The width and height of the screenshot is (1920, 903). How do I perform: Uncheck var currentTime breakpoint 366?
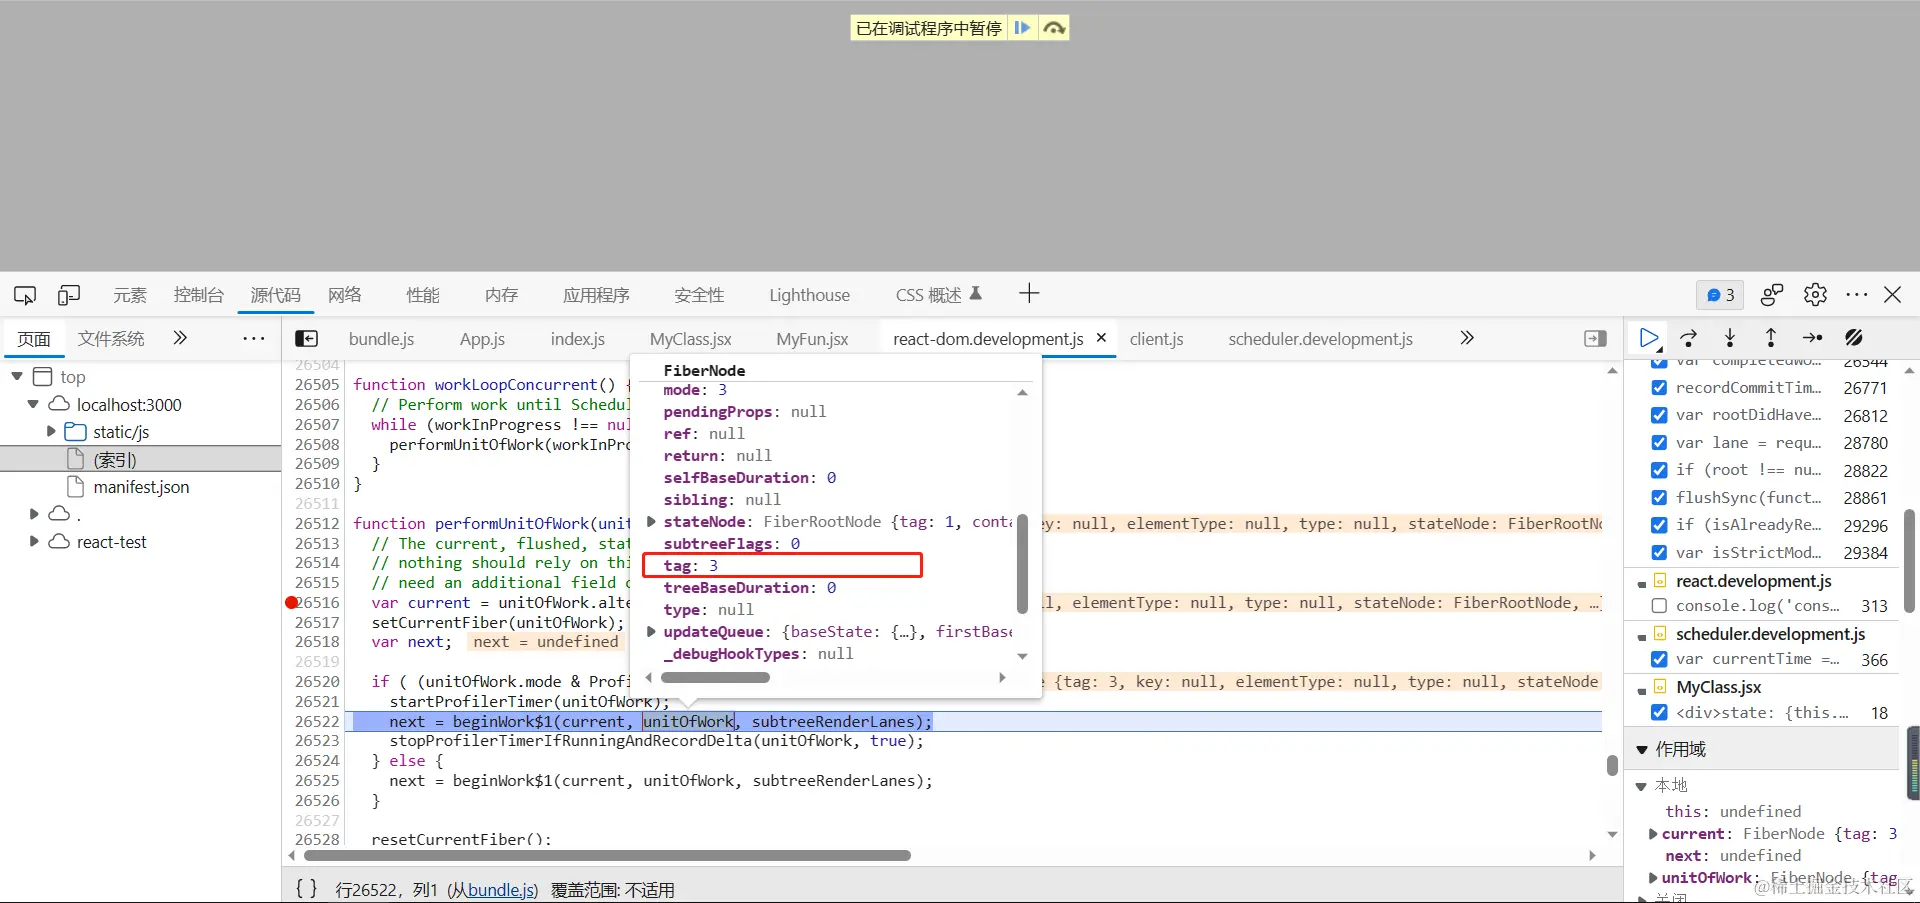click(1659, 659)
